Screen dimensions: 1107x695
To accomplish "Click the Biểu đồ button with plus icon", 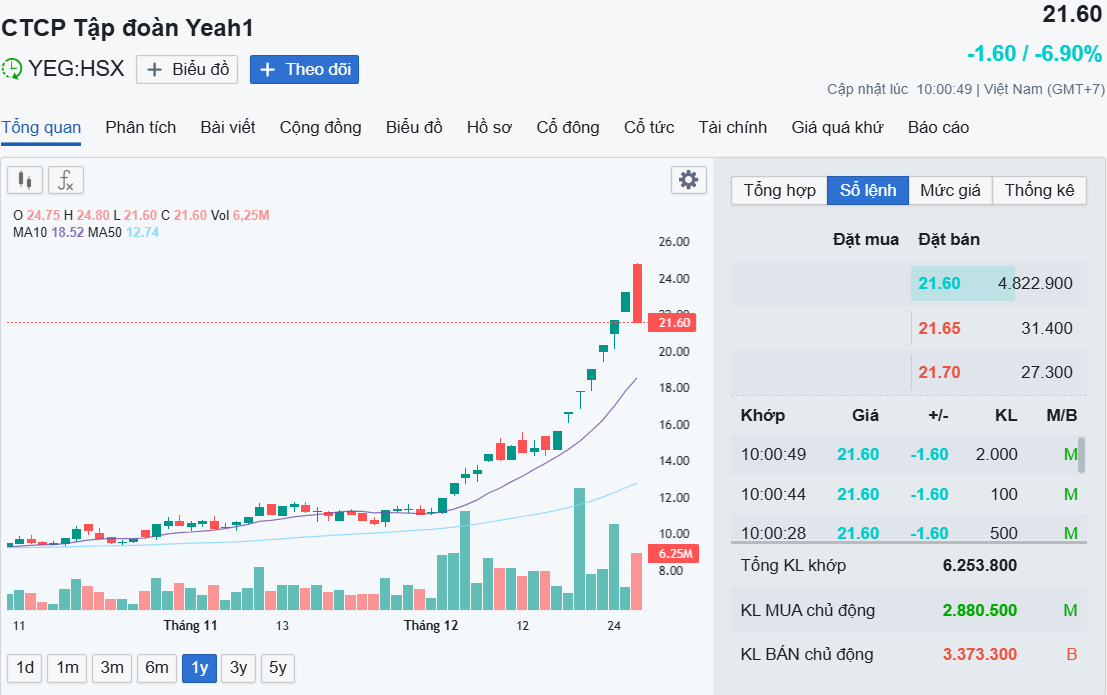I will click(x=188, y=69).
